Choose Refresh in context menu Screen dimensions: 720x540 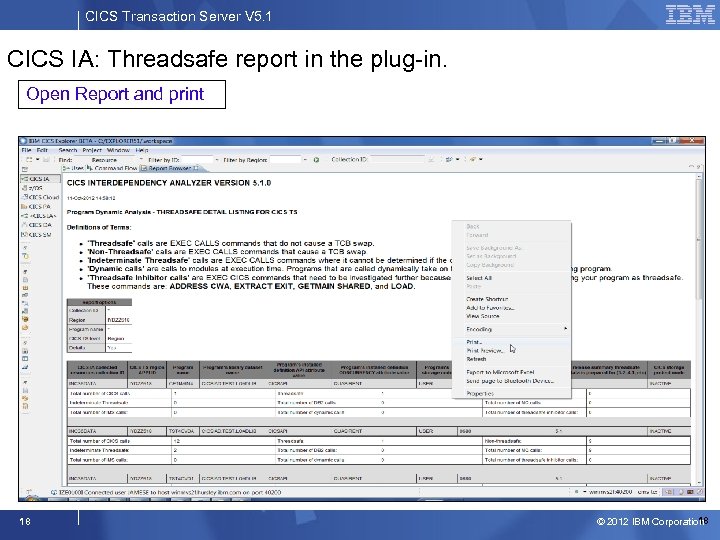pos(476,359)
